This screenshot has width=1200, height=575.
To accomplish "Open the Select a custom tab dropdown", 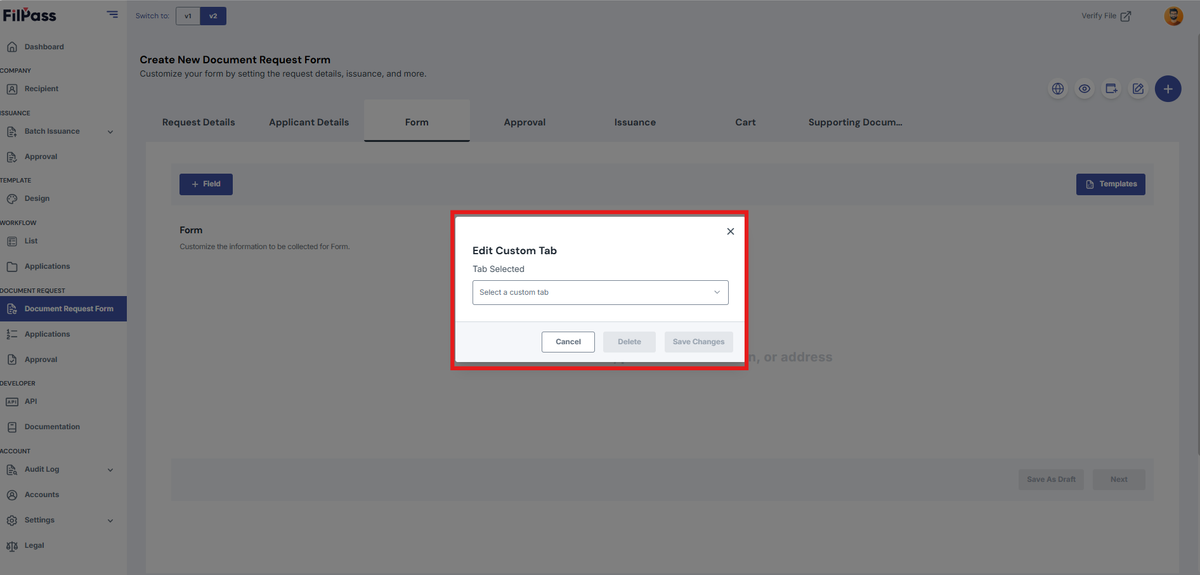I will (x=600, y=292).
